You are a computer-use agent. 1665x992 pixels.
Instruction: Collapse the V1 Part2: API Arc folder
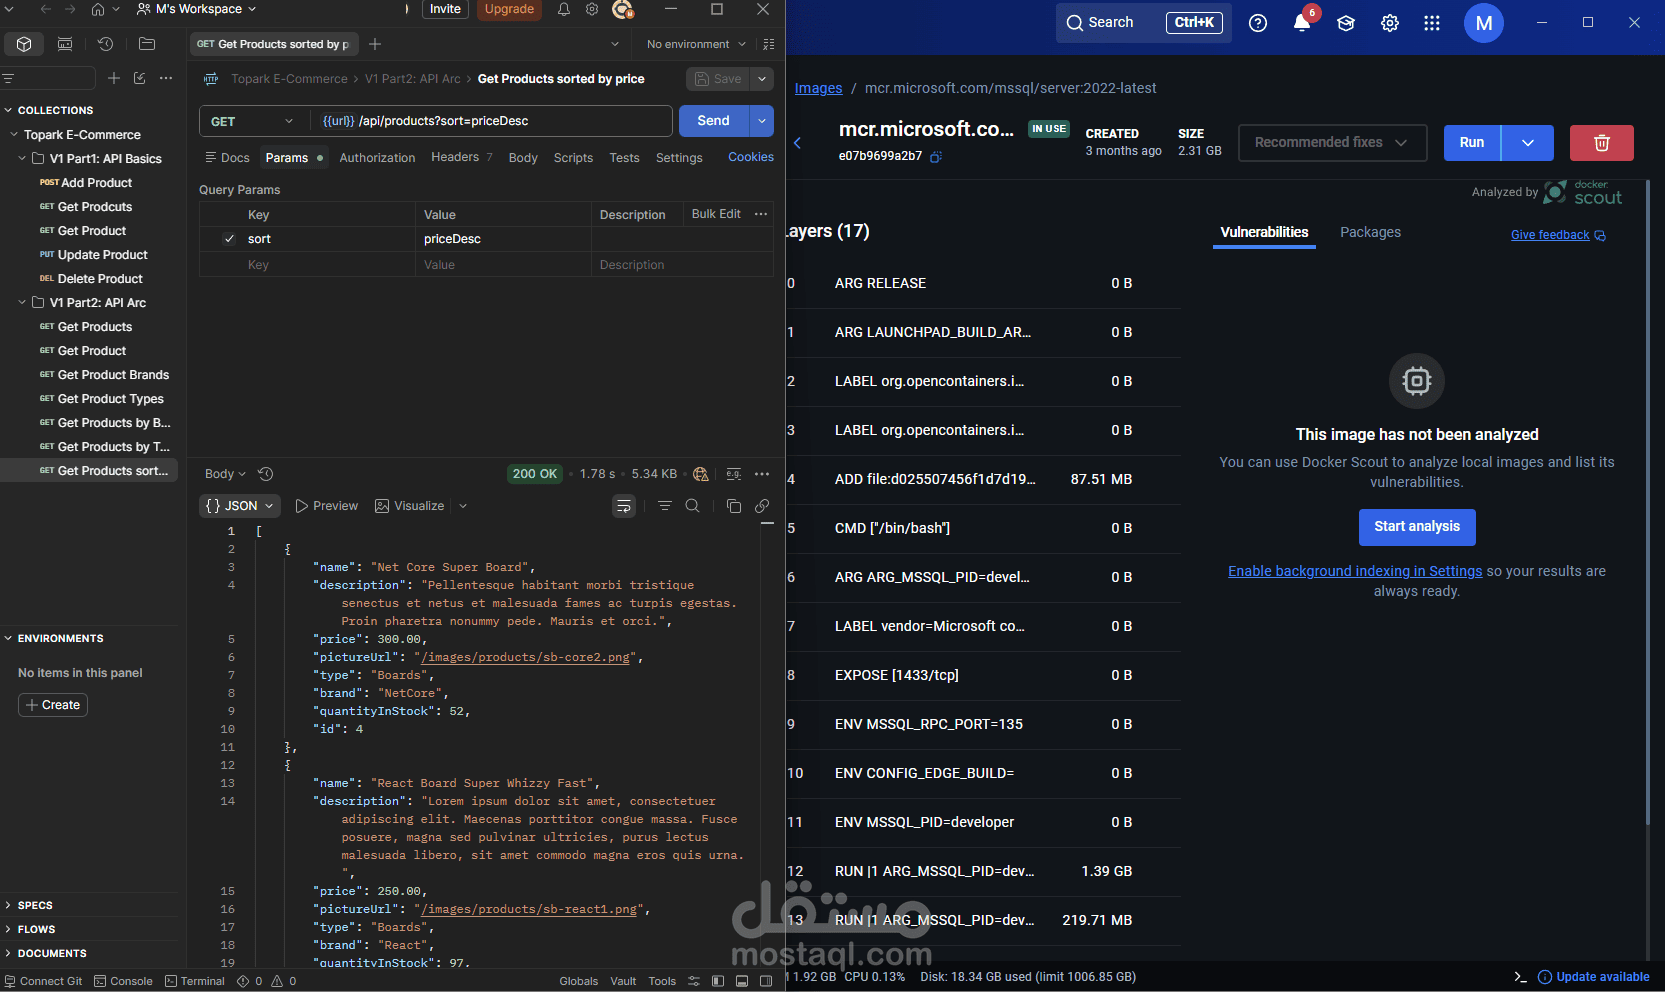(23, 303)
